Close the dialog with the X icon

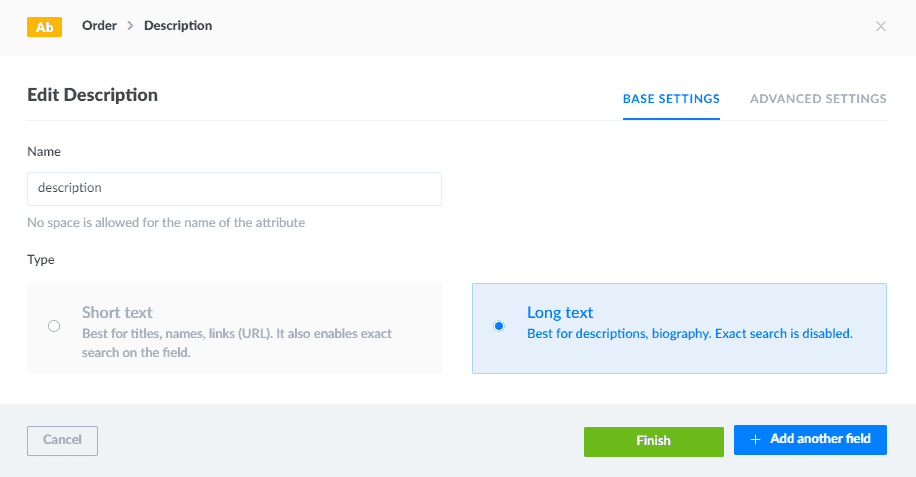tap(881, 26)
